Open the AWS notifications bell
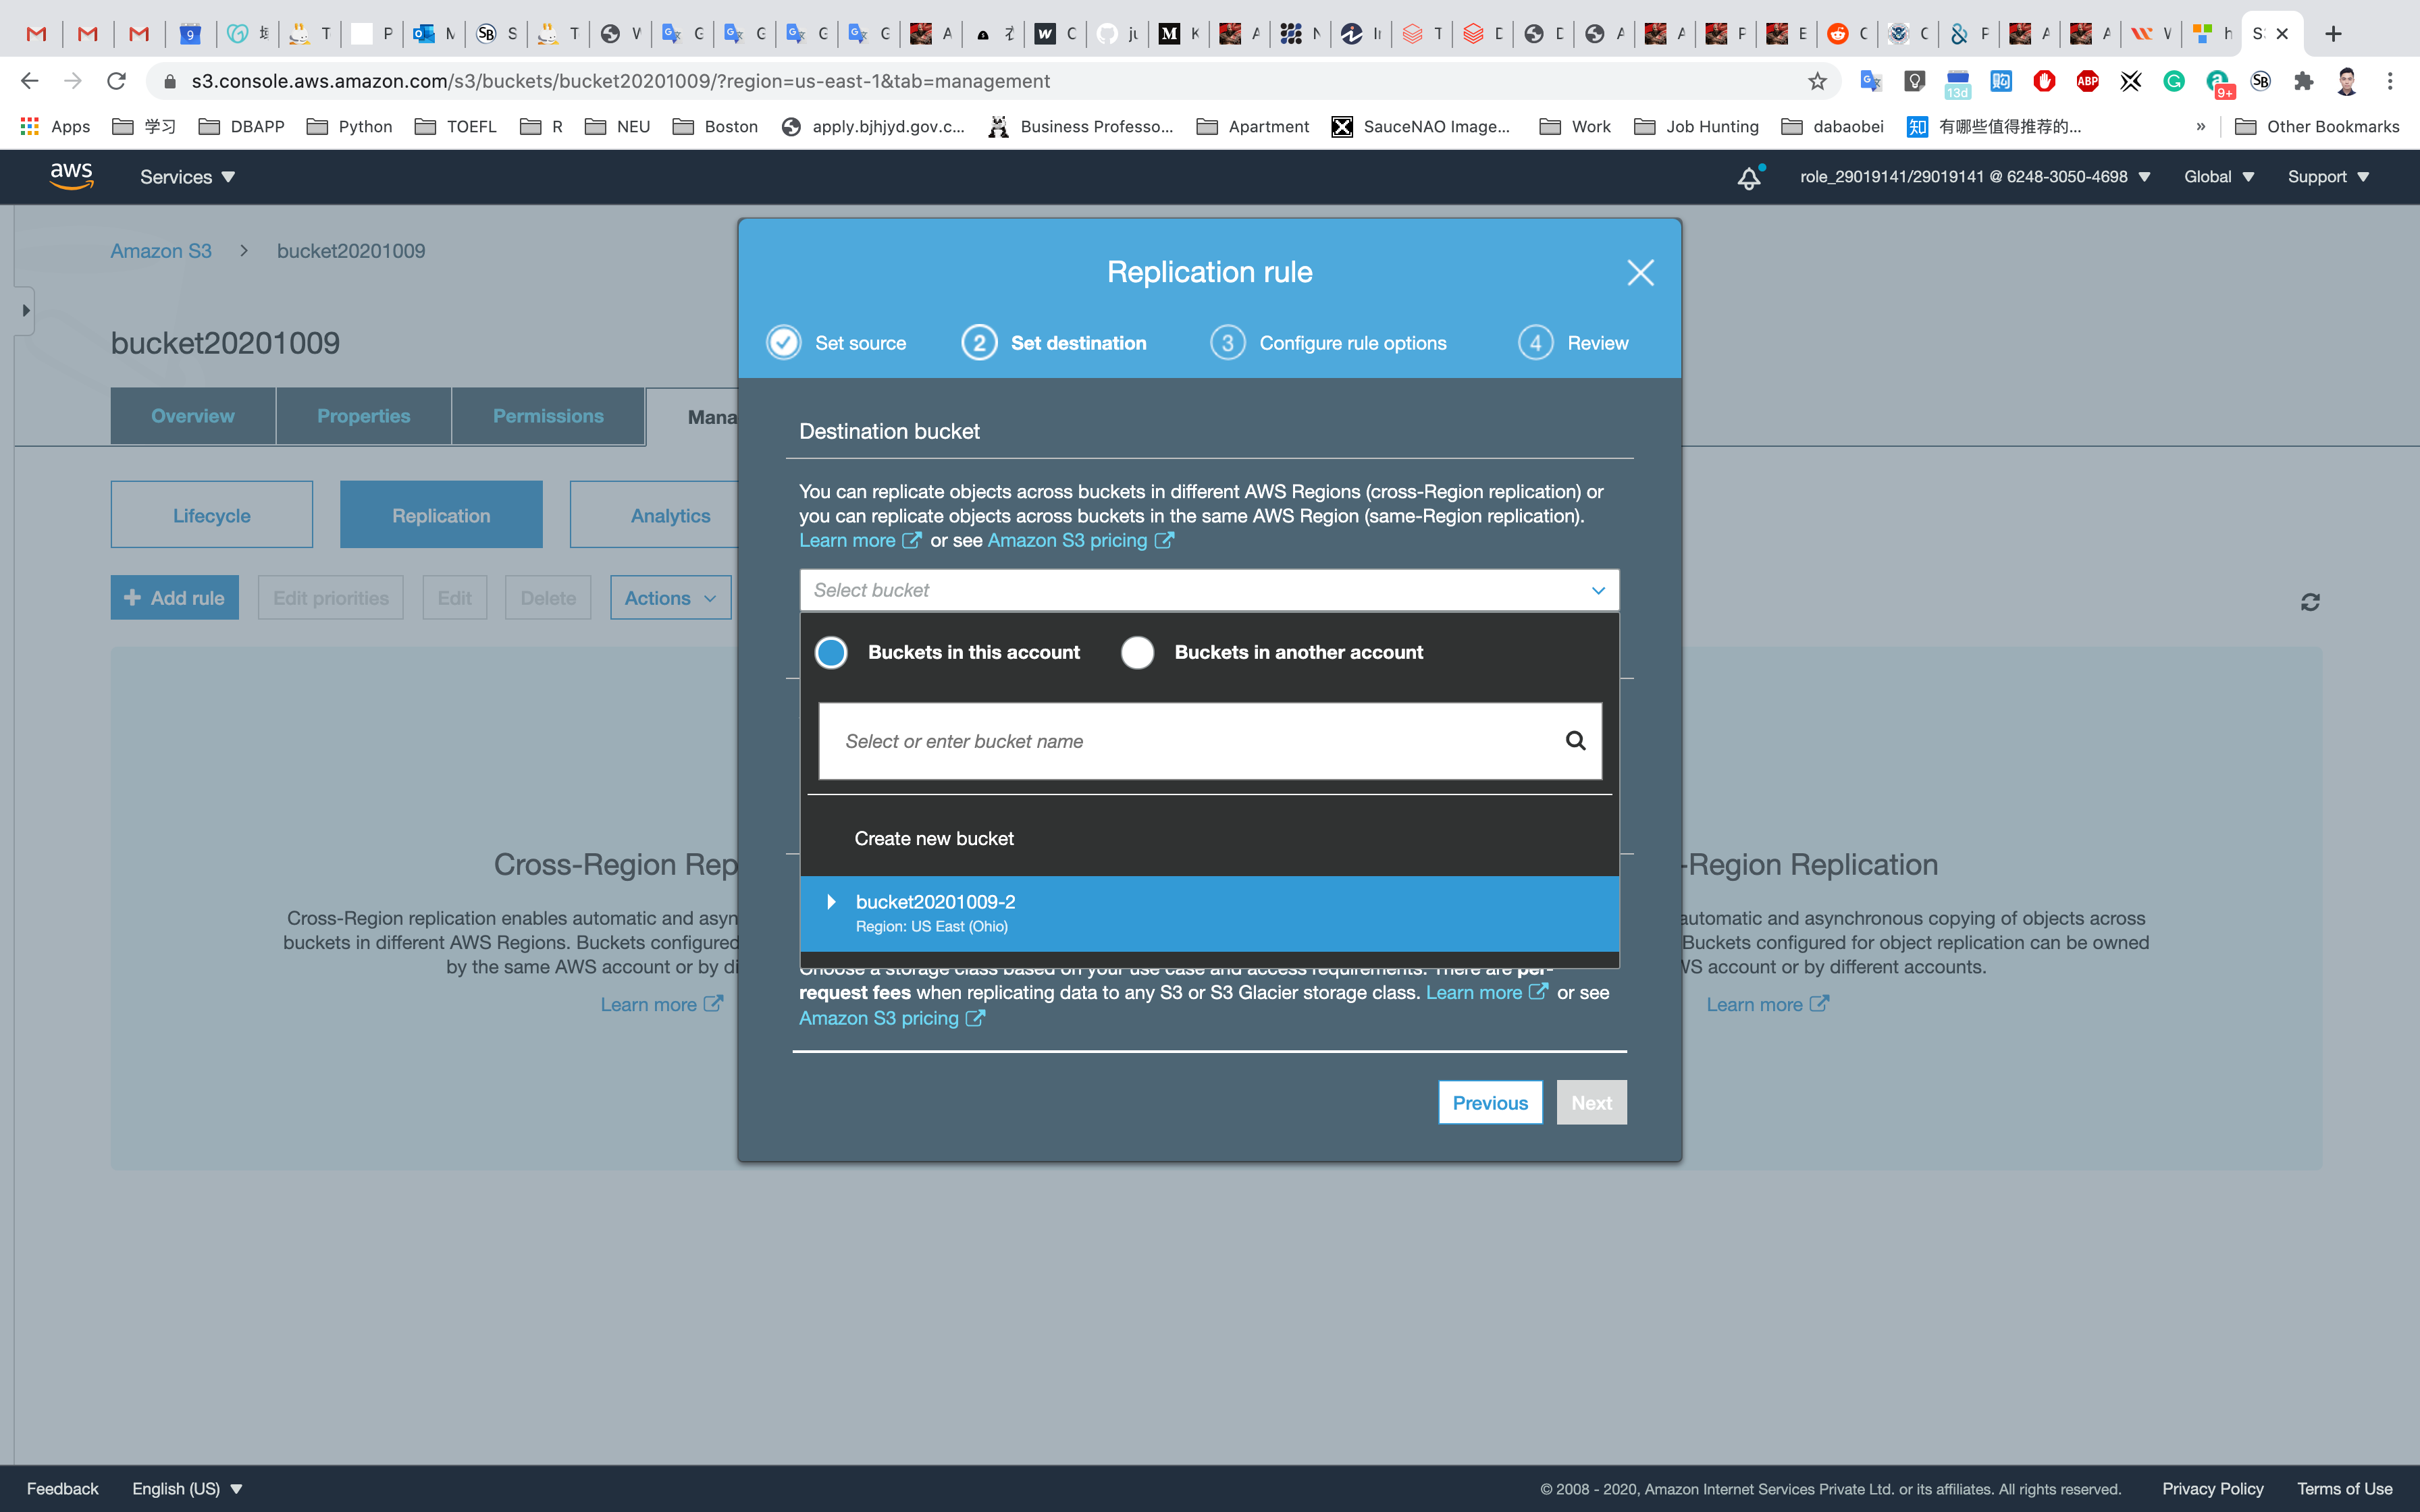This screenshot has height=1512, width=2420. (1748, 178)
